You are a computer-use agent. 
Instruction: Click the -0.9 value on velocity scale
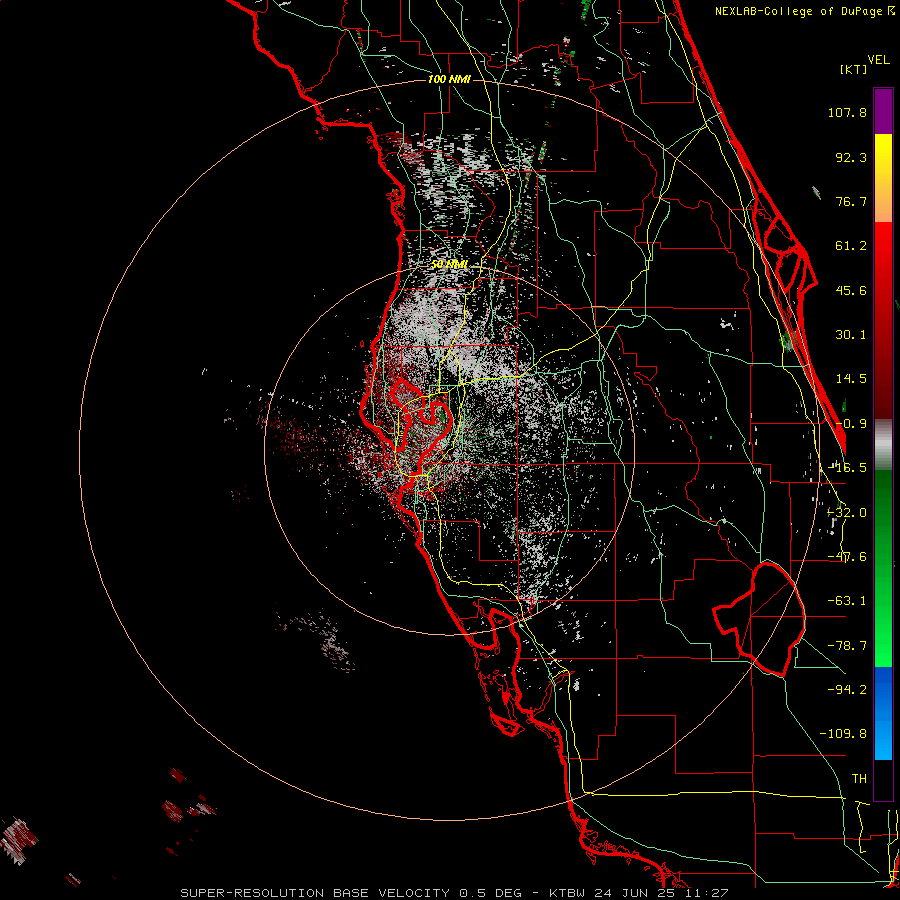click(x=851, y=424)
